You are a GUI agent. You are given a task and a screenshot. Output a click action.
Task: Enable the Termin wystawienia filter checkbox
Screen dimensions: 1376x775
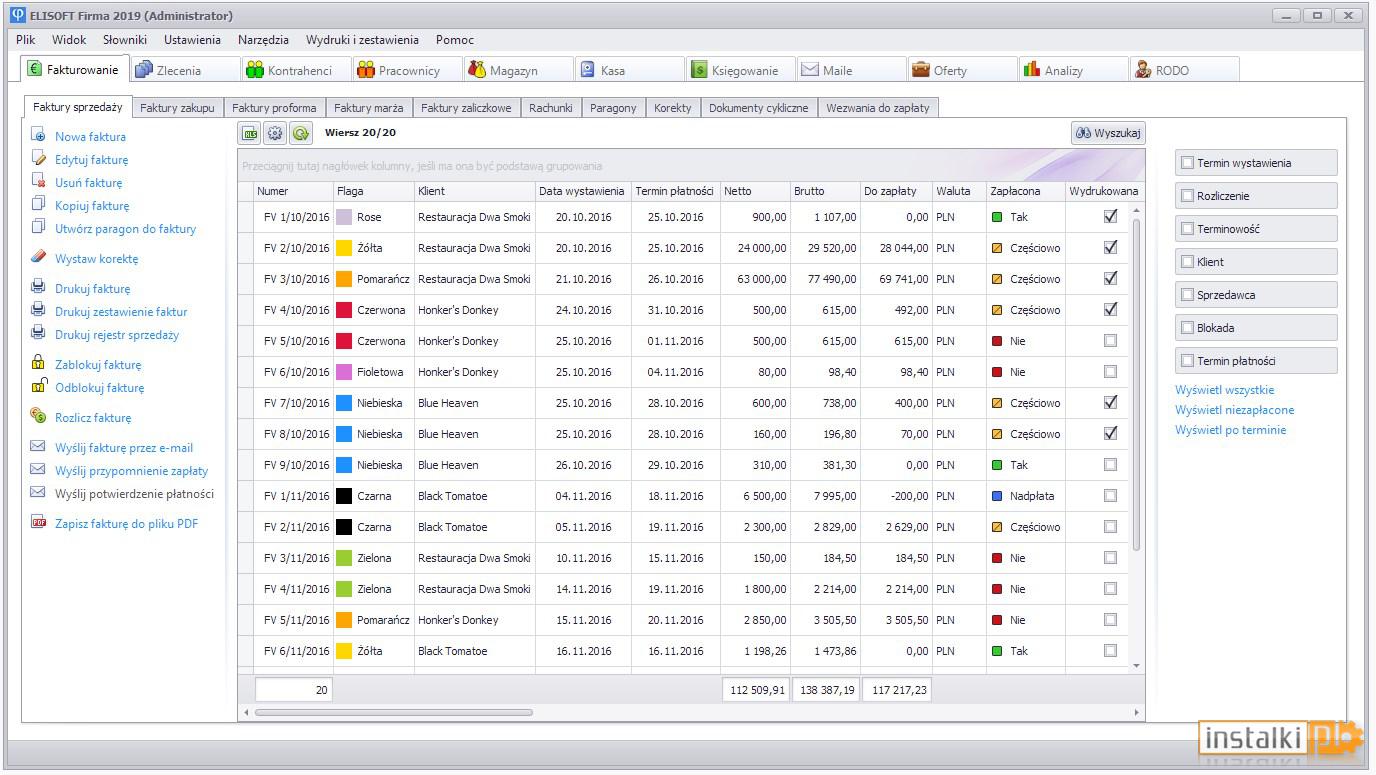click(x=1187, y=163)
